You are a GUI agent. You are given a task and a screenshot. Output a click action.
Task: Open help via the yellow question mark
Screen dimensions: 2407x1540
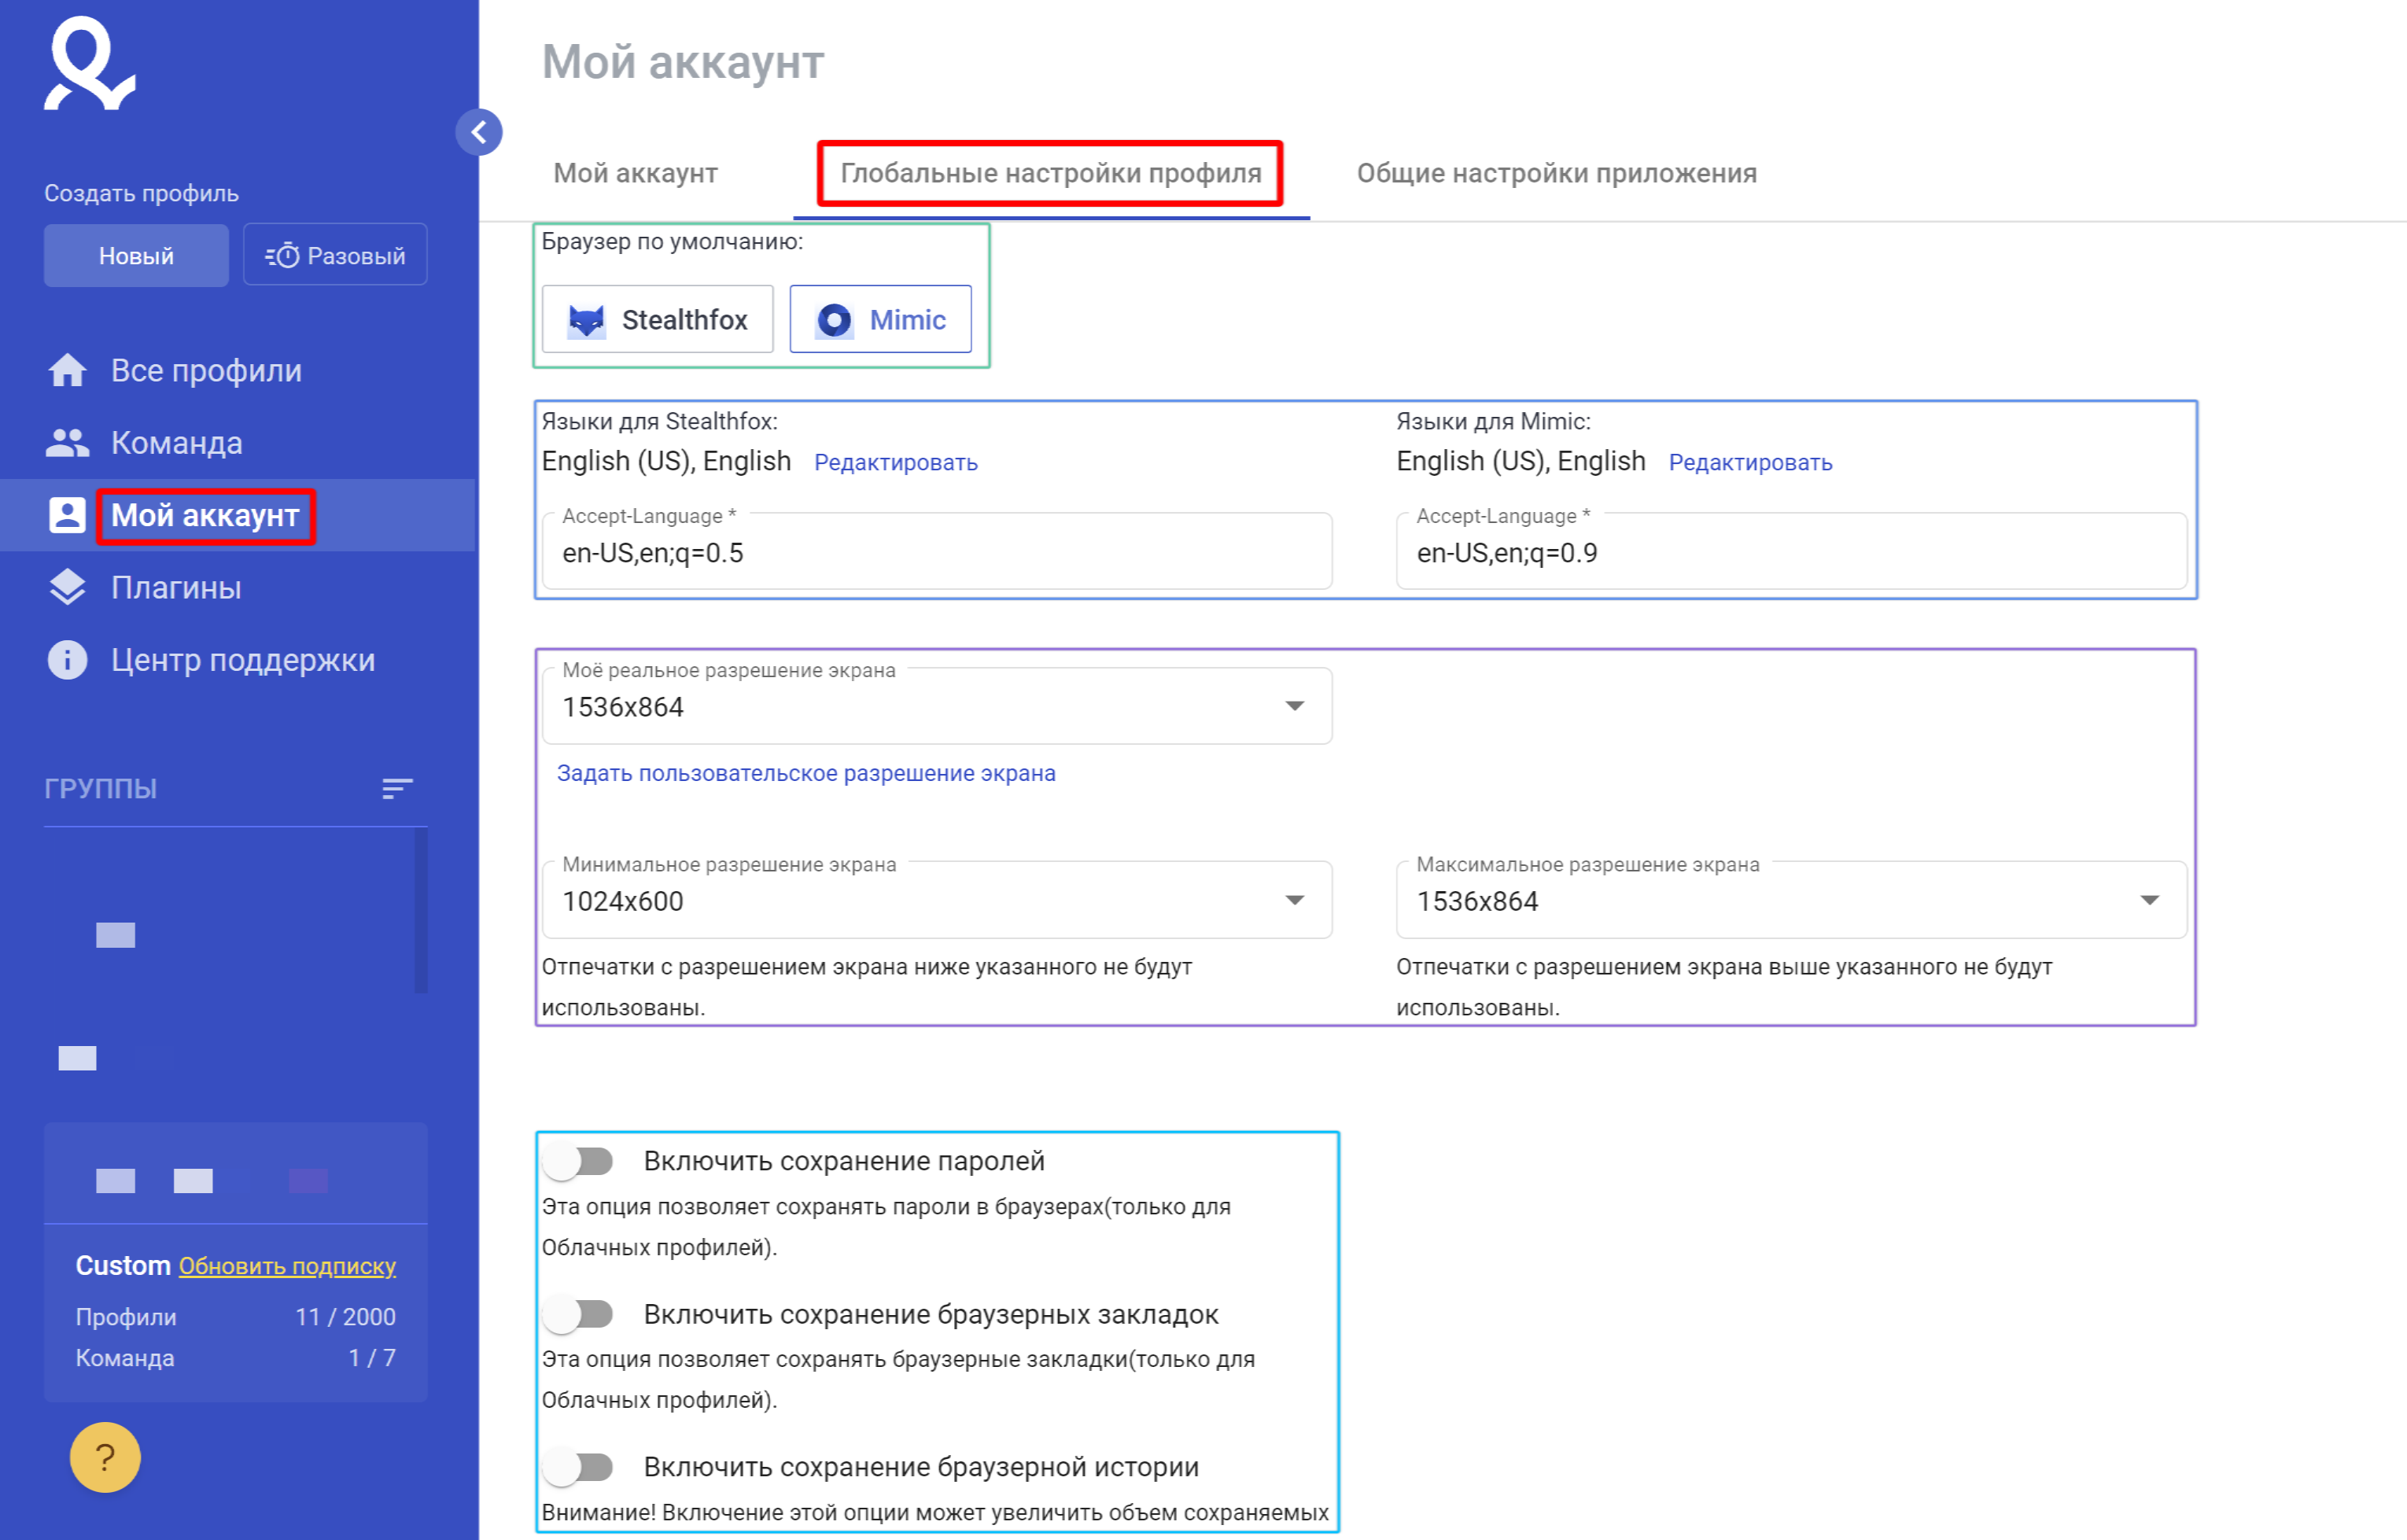point(105,1457)
